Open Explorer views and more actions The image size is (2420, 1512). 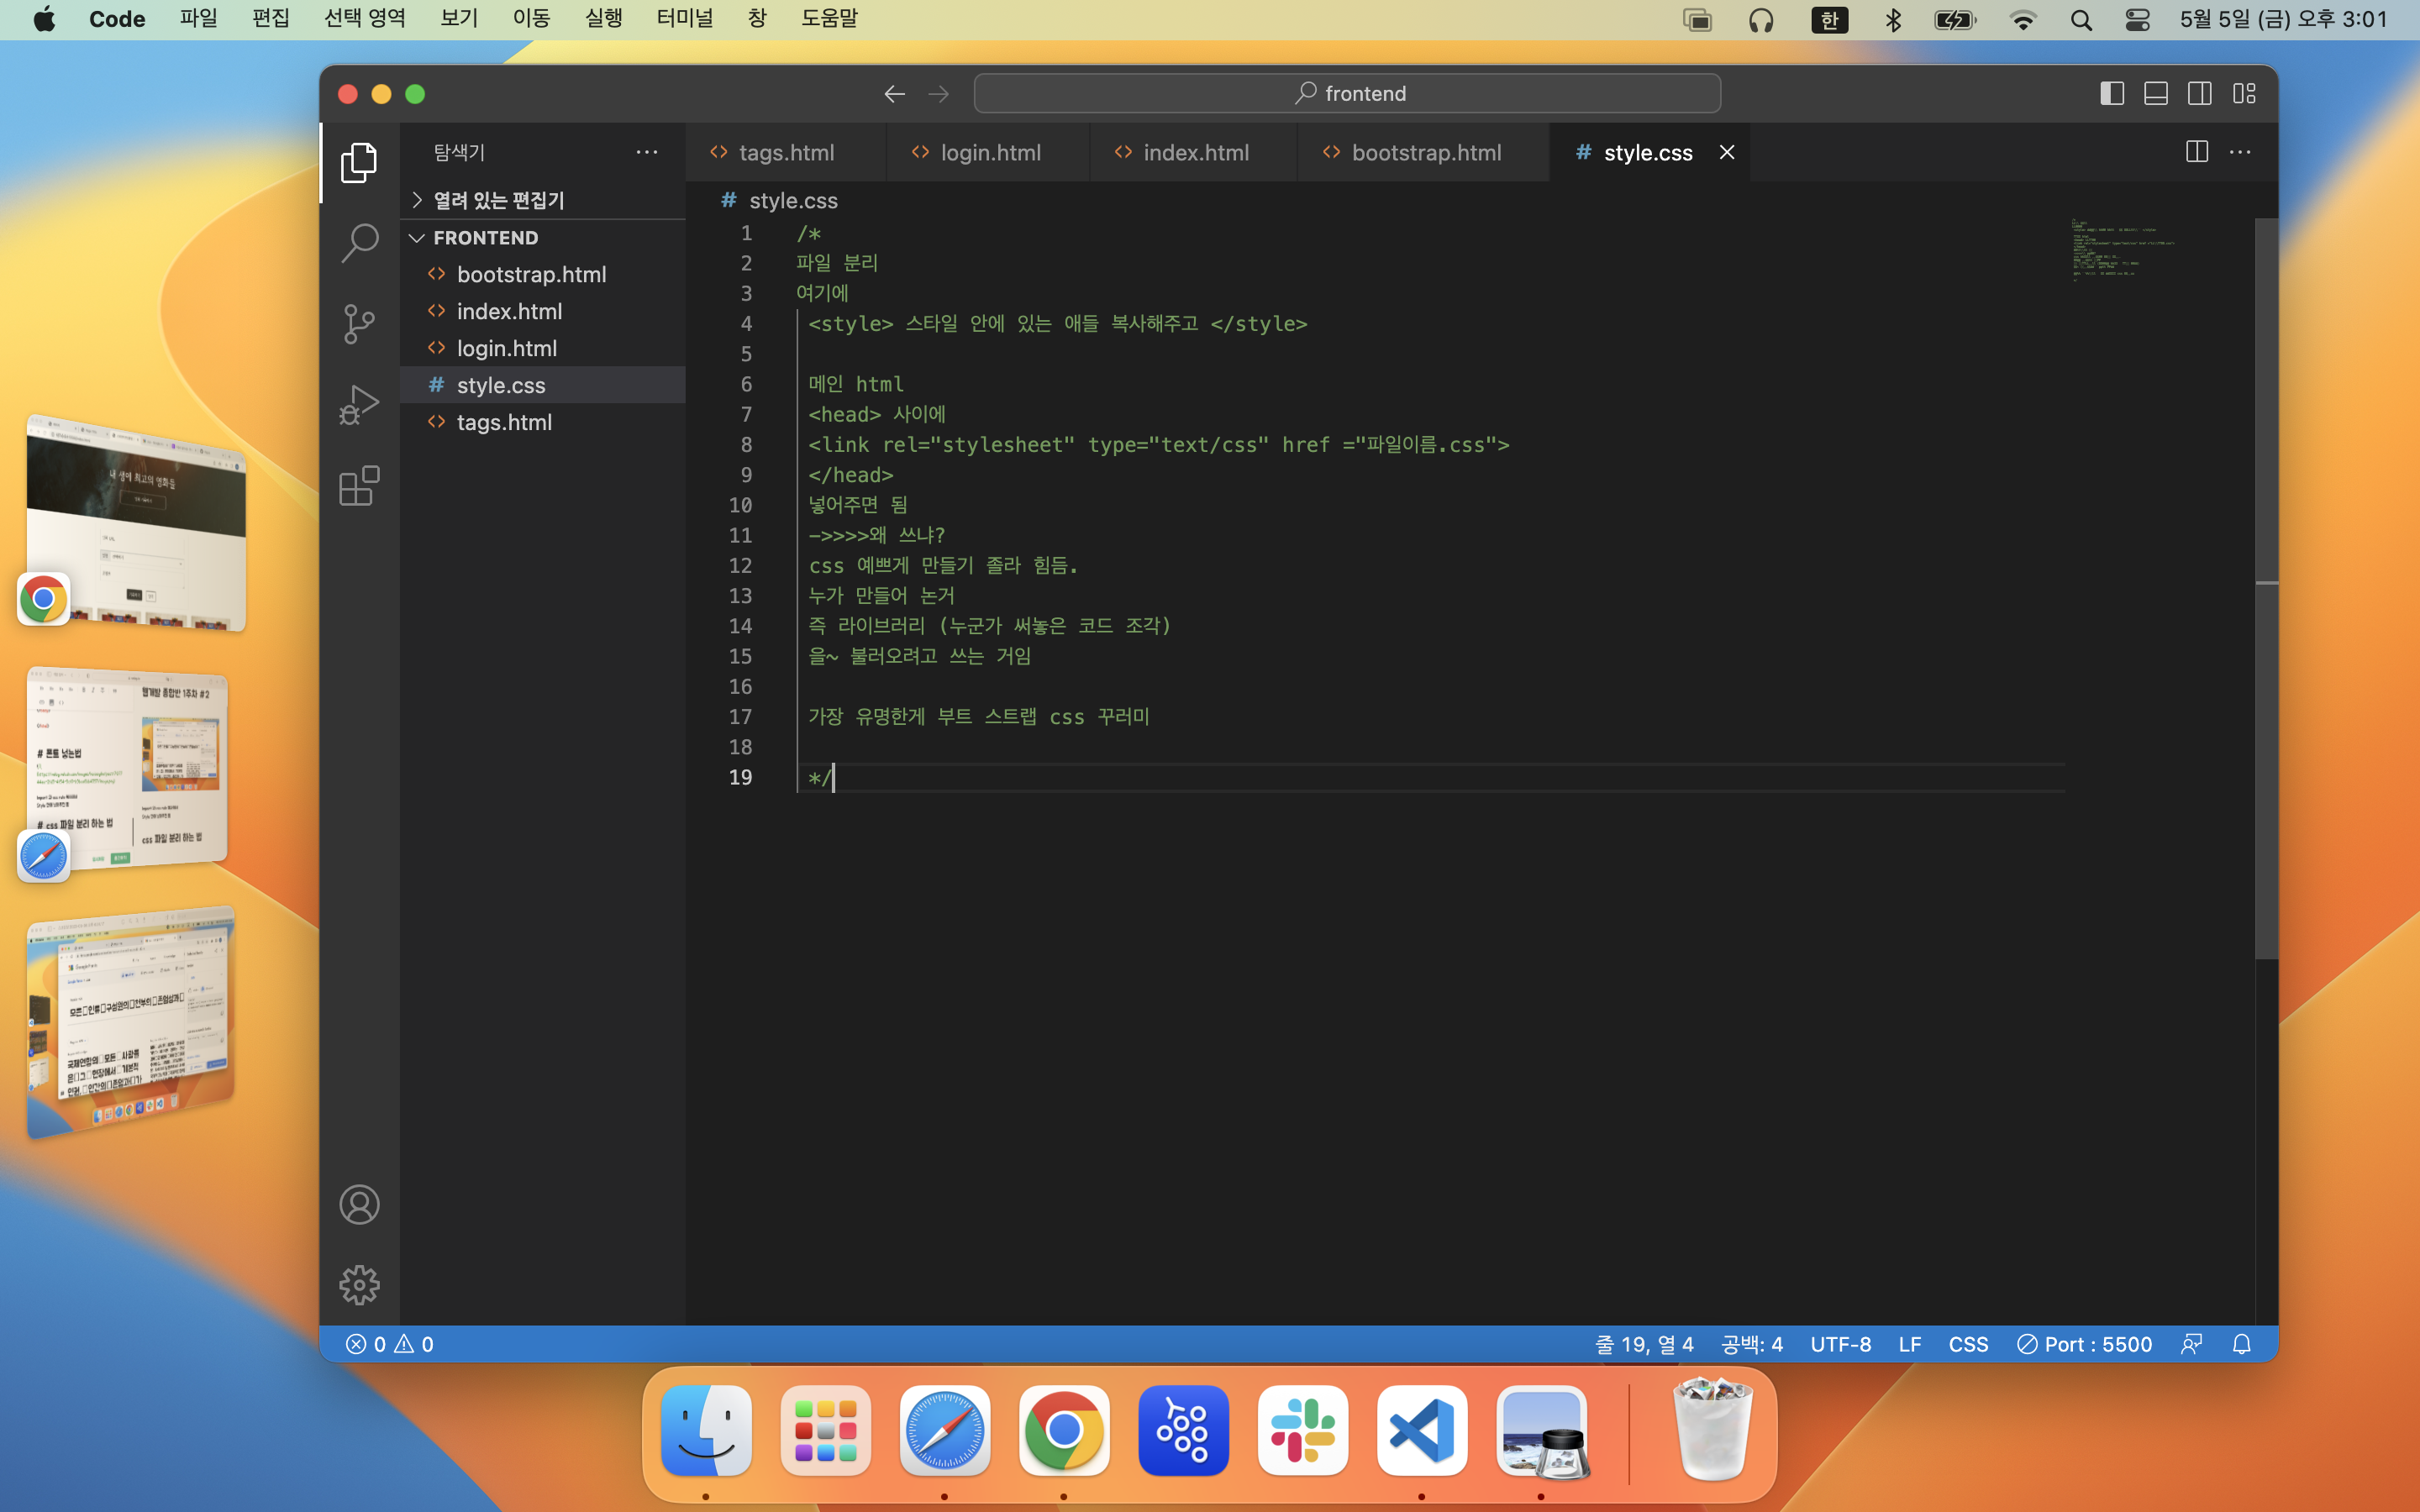pos(647,152)
